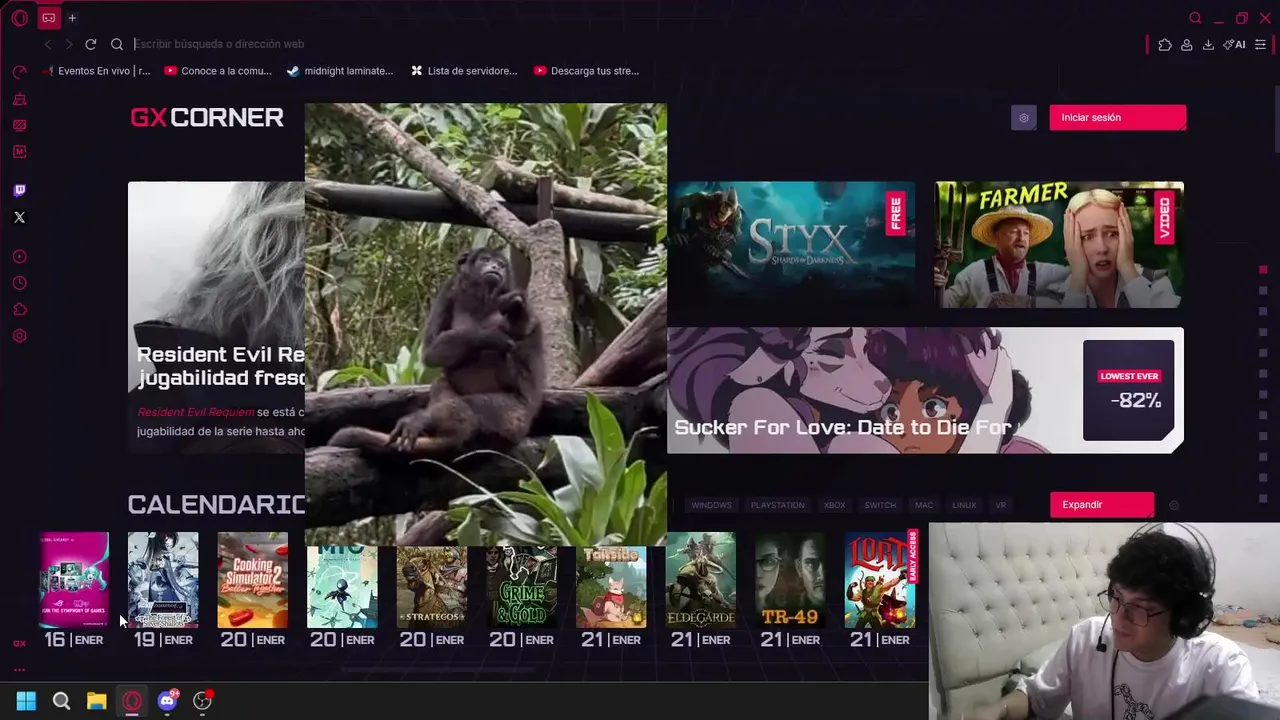
Task: Click the address bar search field
Action: (635, 44)
